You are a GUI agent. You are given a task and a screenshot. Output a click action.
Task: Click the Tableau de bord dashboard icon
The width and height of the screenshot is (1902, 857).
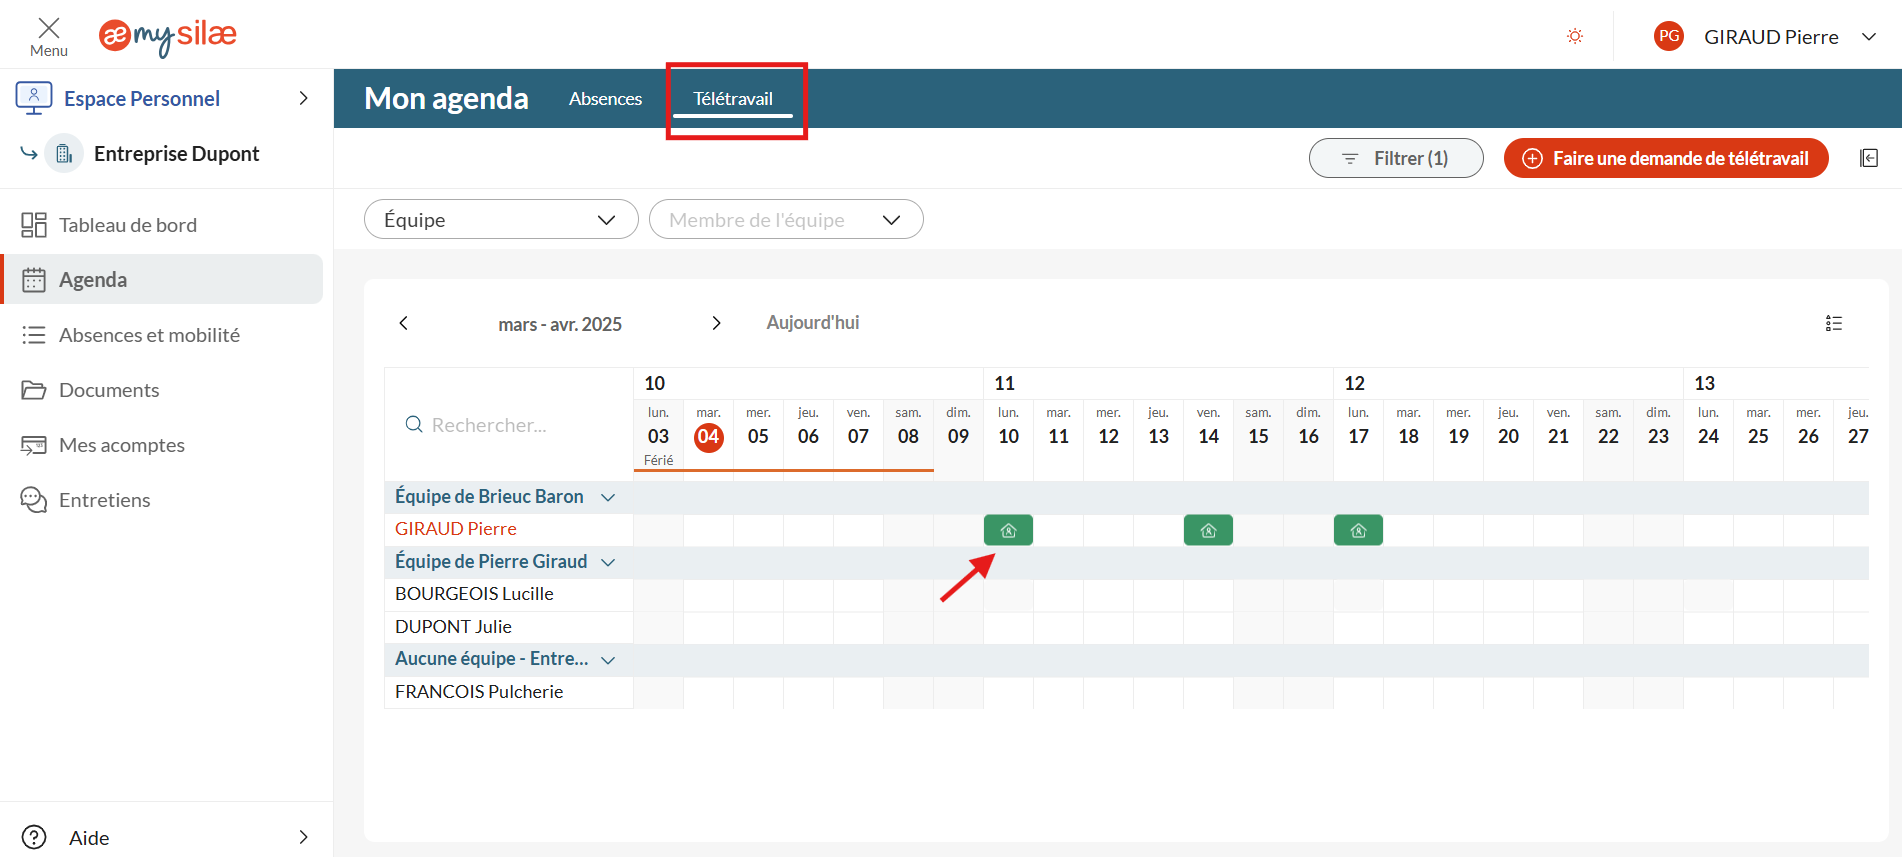34,225
